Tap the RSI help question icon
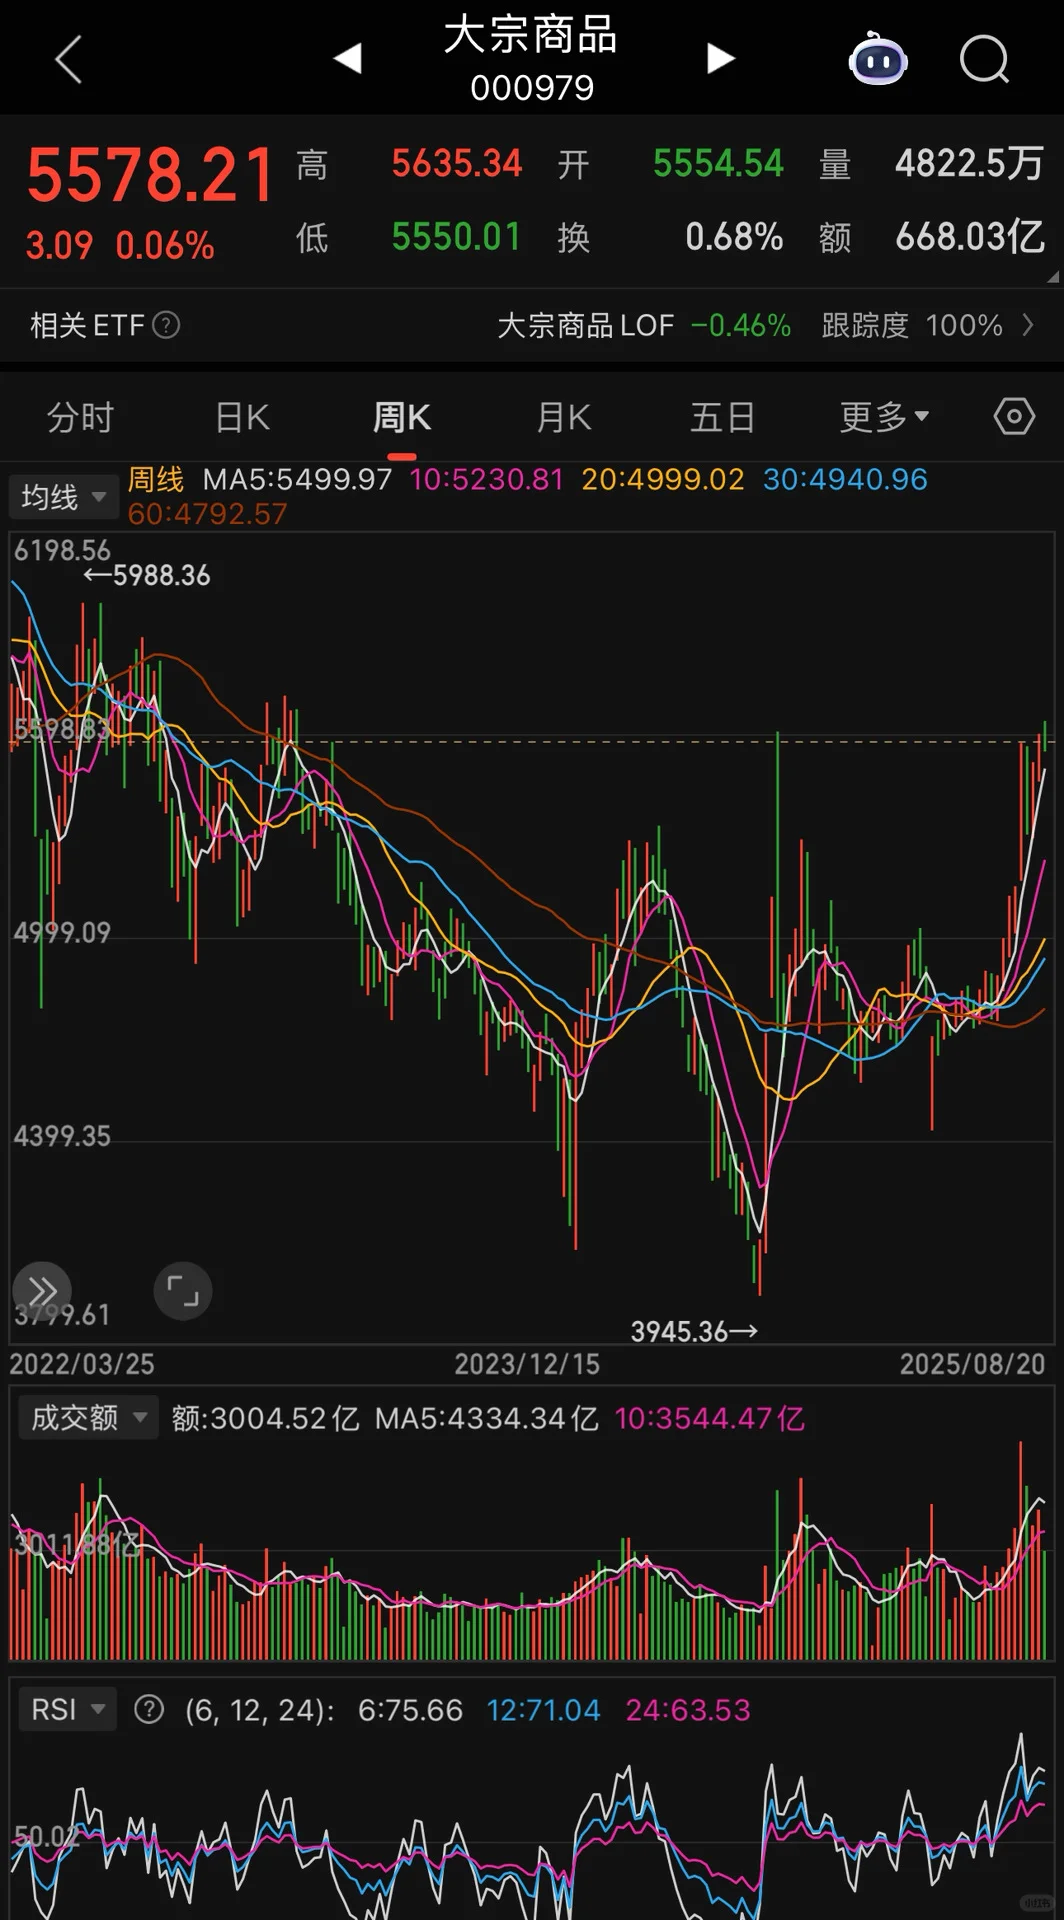This screenshot has width=1064, height=1920. (149, 1709)
